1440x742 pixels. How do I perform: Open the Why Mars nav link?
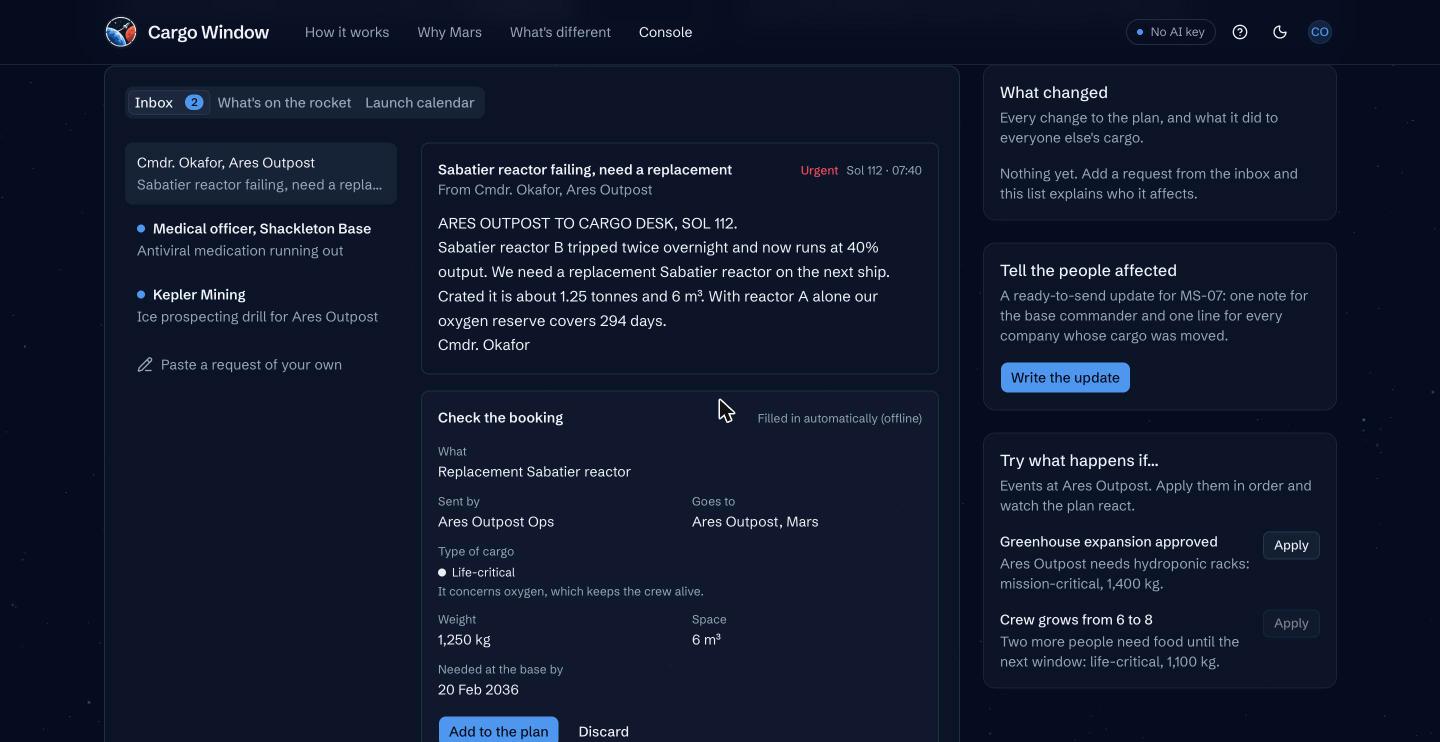(450, 32)
